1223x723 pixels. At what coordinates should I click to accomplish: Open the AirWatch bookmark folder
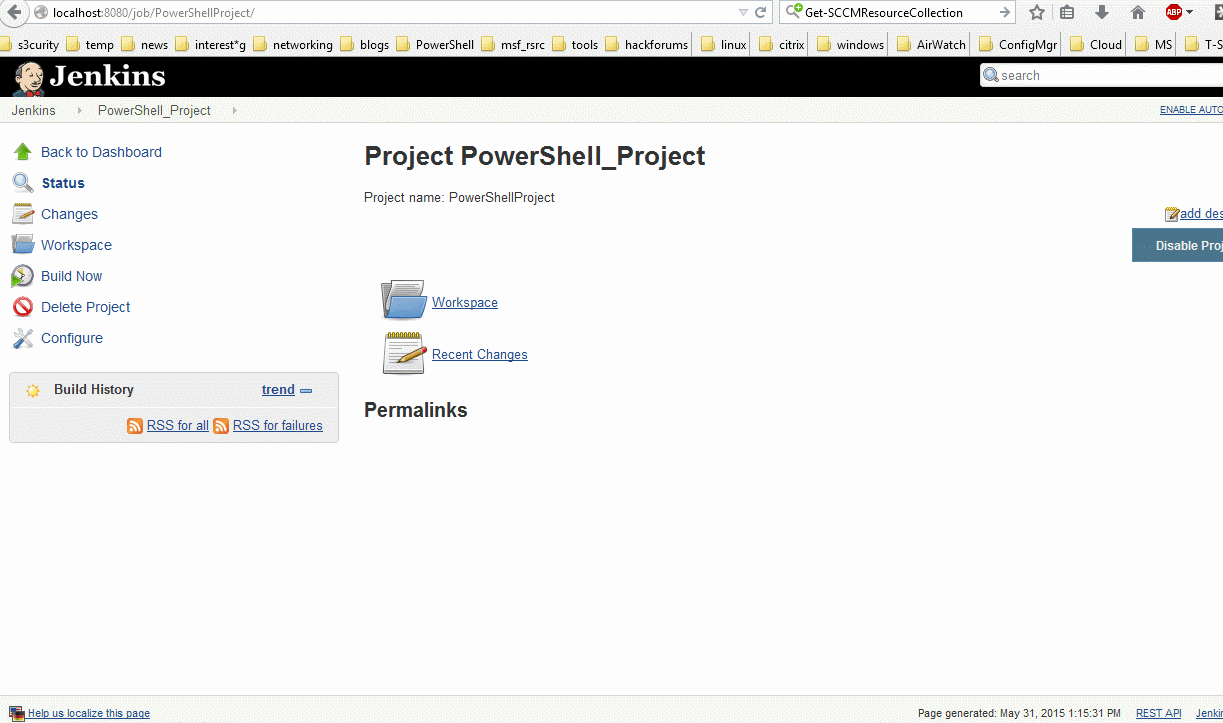pyautogui.click(x=932, y=44)
